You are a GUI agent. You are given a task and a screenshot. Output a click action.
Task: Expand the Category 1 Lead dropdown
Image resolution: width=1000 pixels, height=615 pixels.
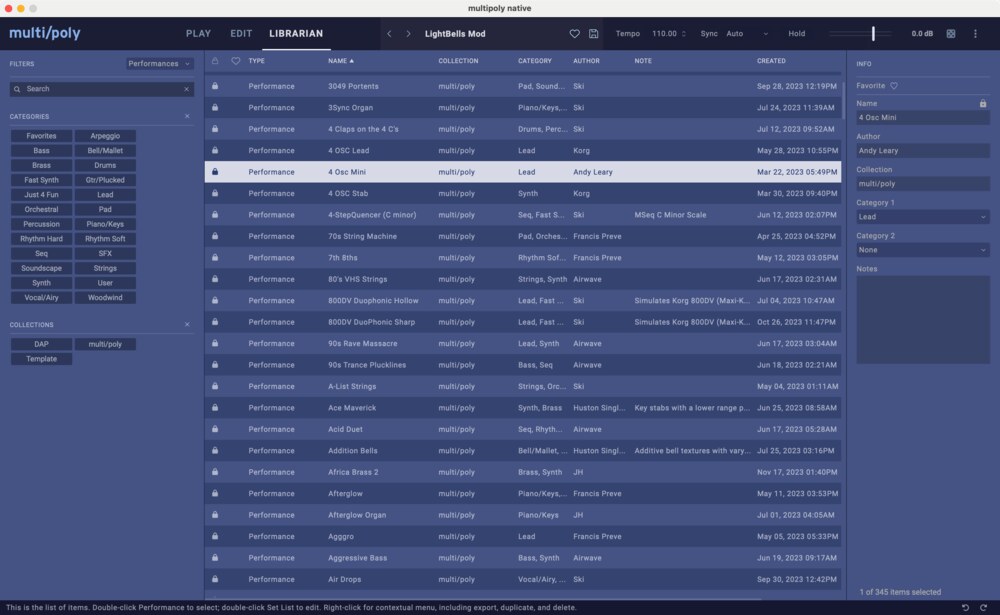pyautogui.click(x=922, y=217)
